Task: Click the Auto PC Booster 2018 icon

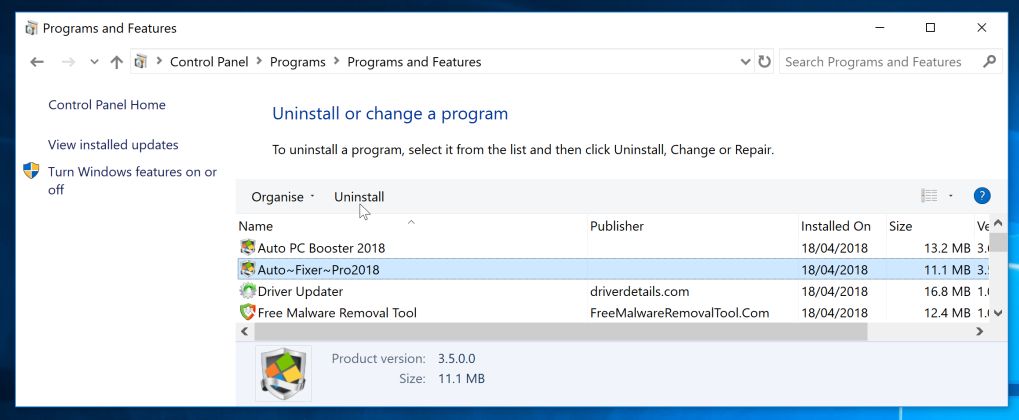Action: [248, 247]
